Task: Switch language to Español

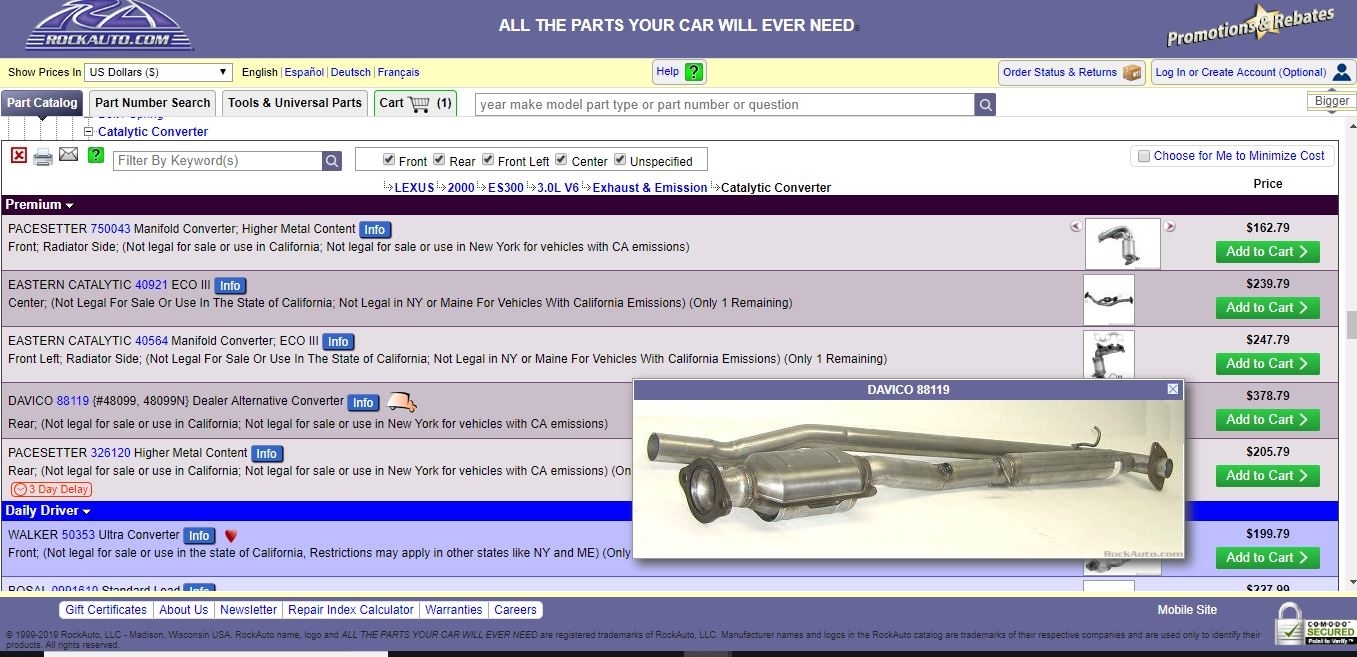Action: pyautogui.click(x=304, y=73)
